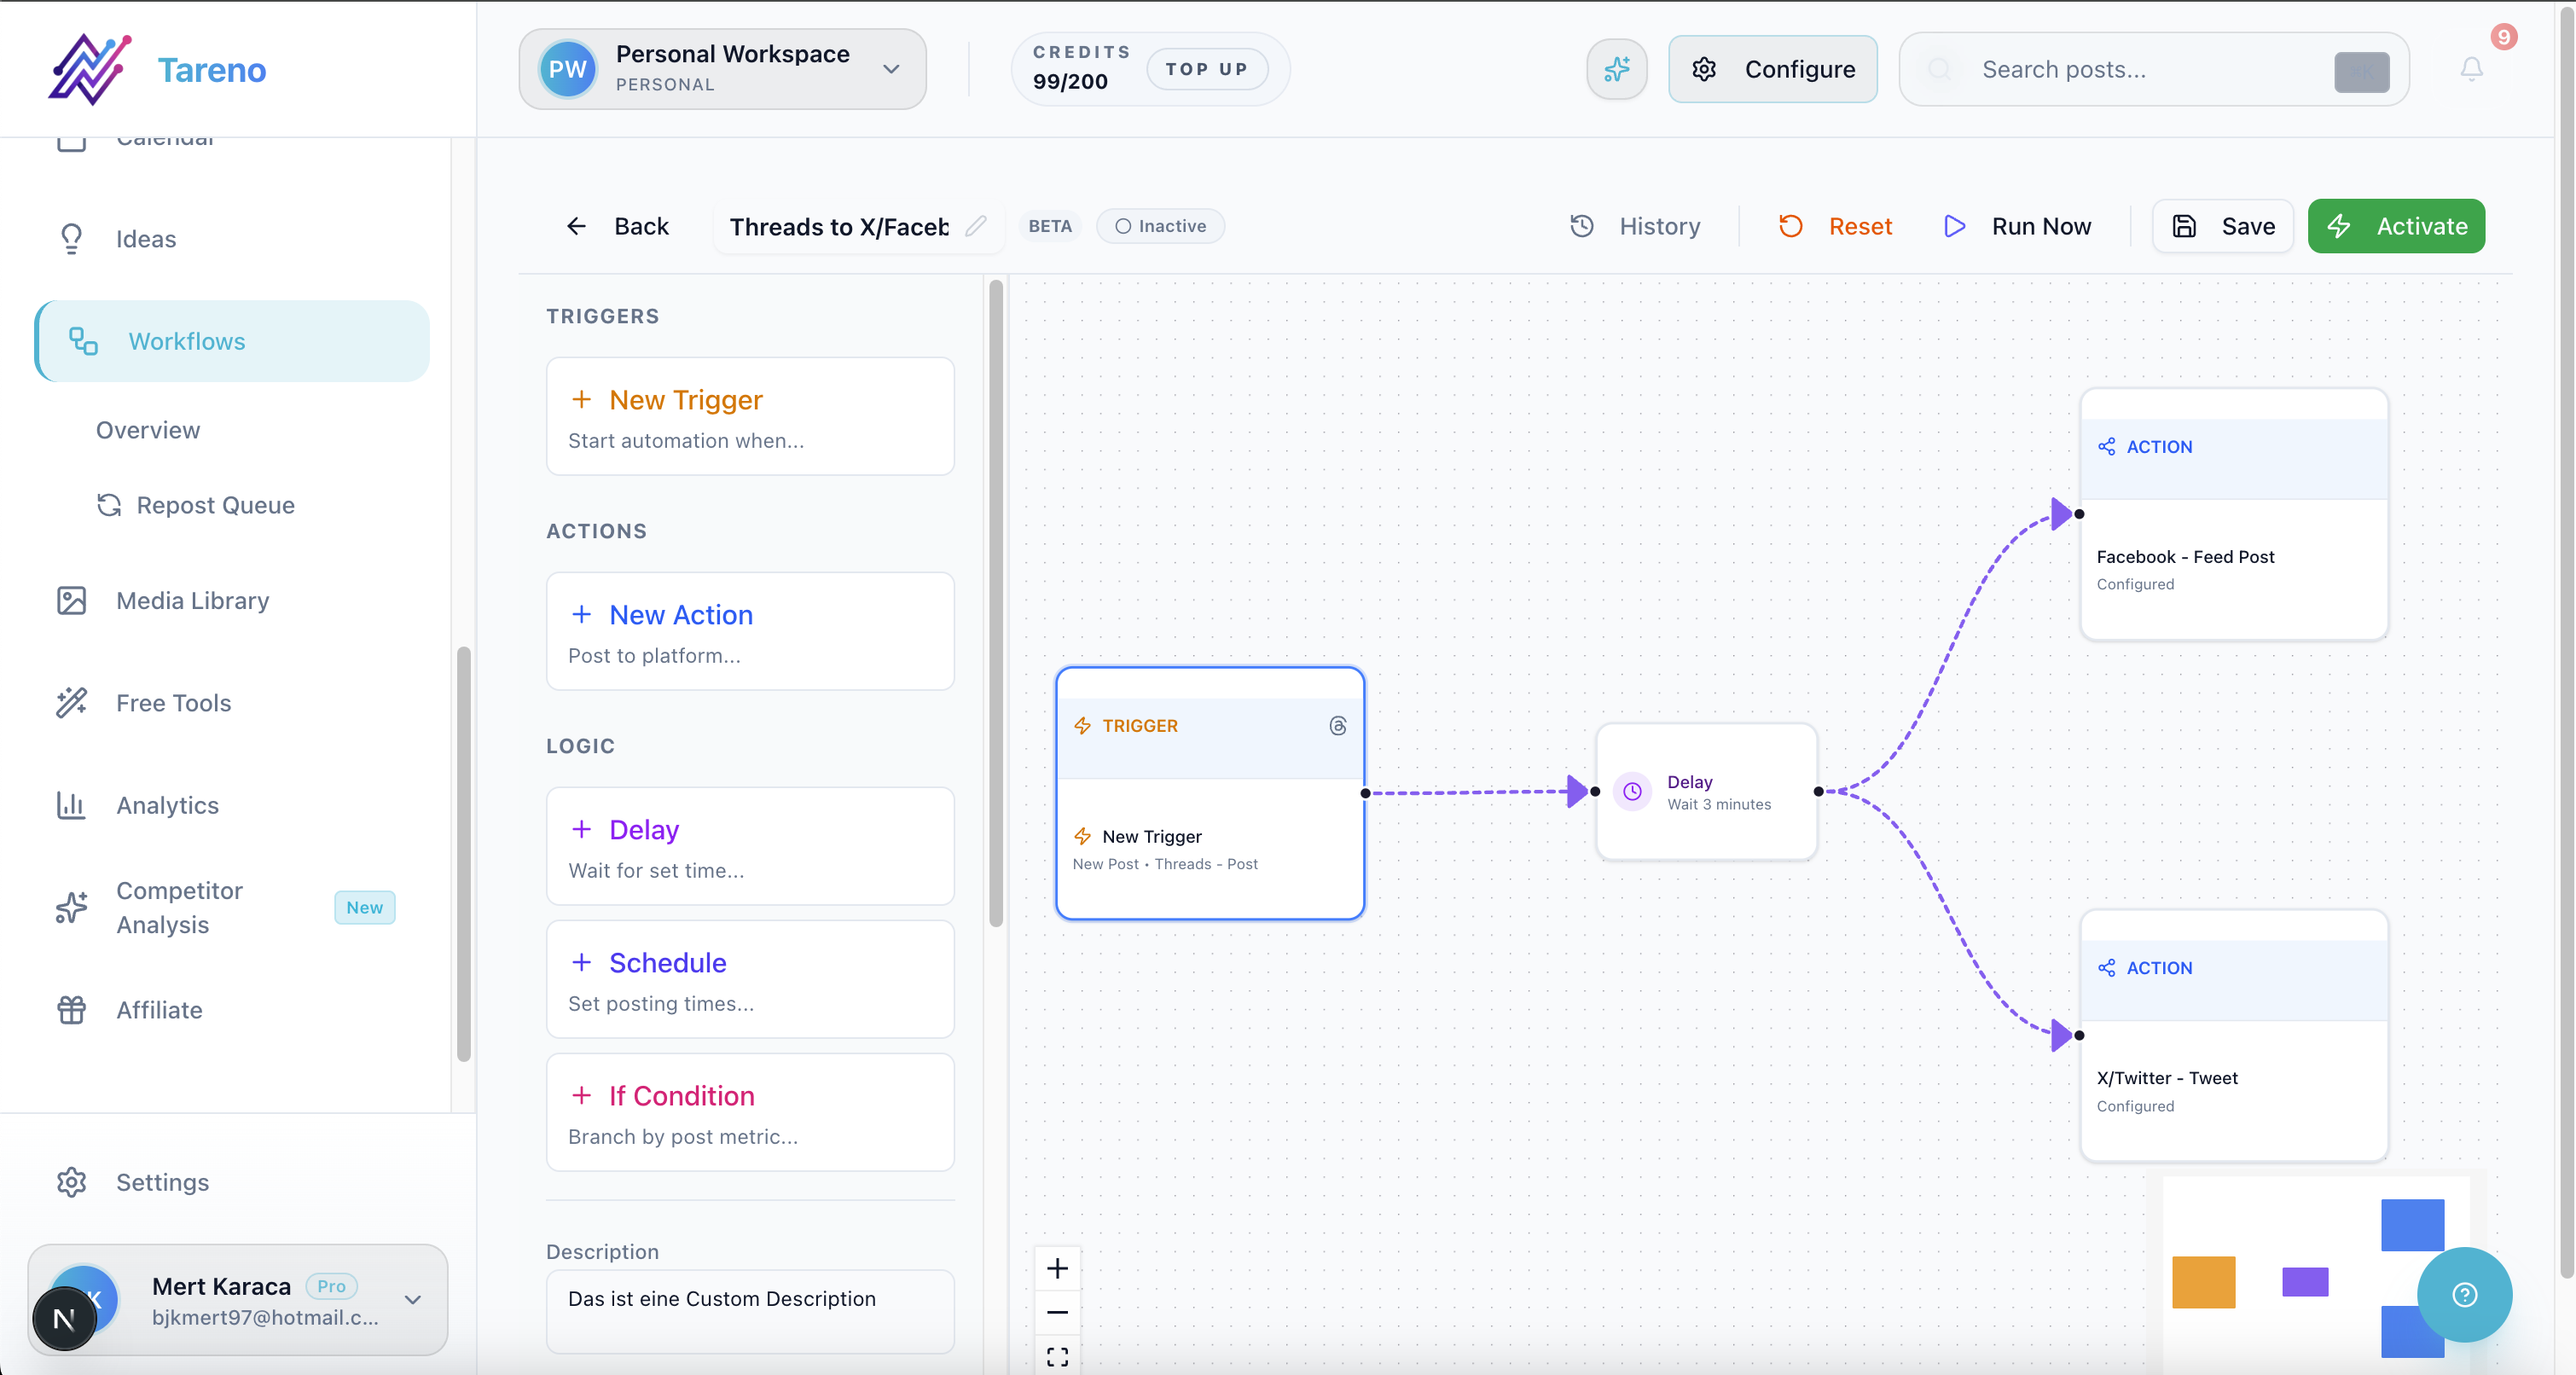Screen dimensions: 2576x1375
Task: Select the Delay Wait 3 minutes node
Action: [x=1706, y=791]
